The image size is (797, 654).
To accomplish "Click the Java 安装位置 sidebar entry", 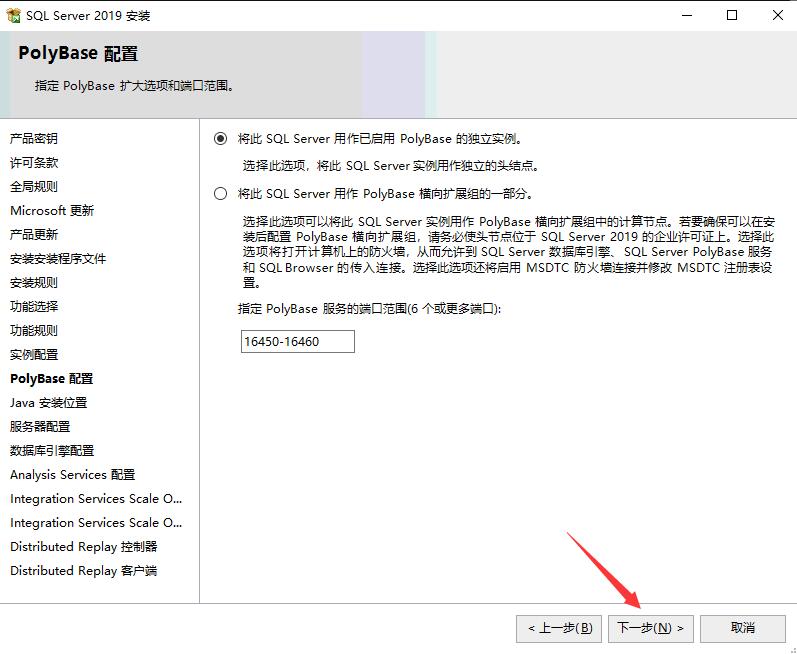I will coord(49,402).
